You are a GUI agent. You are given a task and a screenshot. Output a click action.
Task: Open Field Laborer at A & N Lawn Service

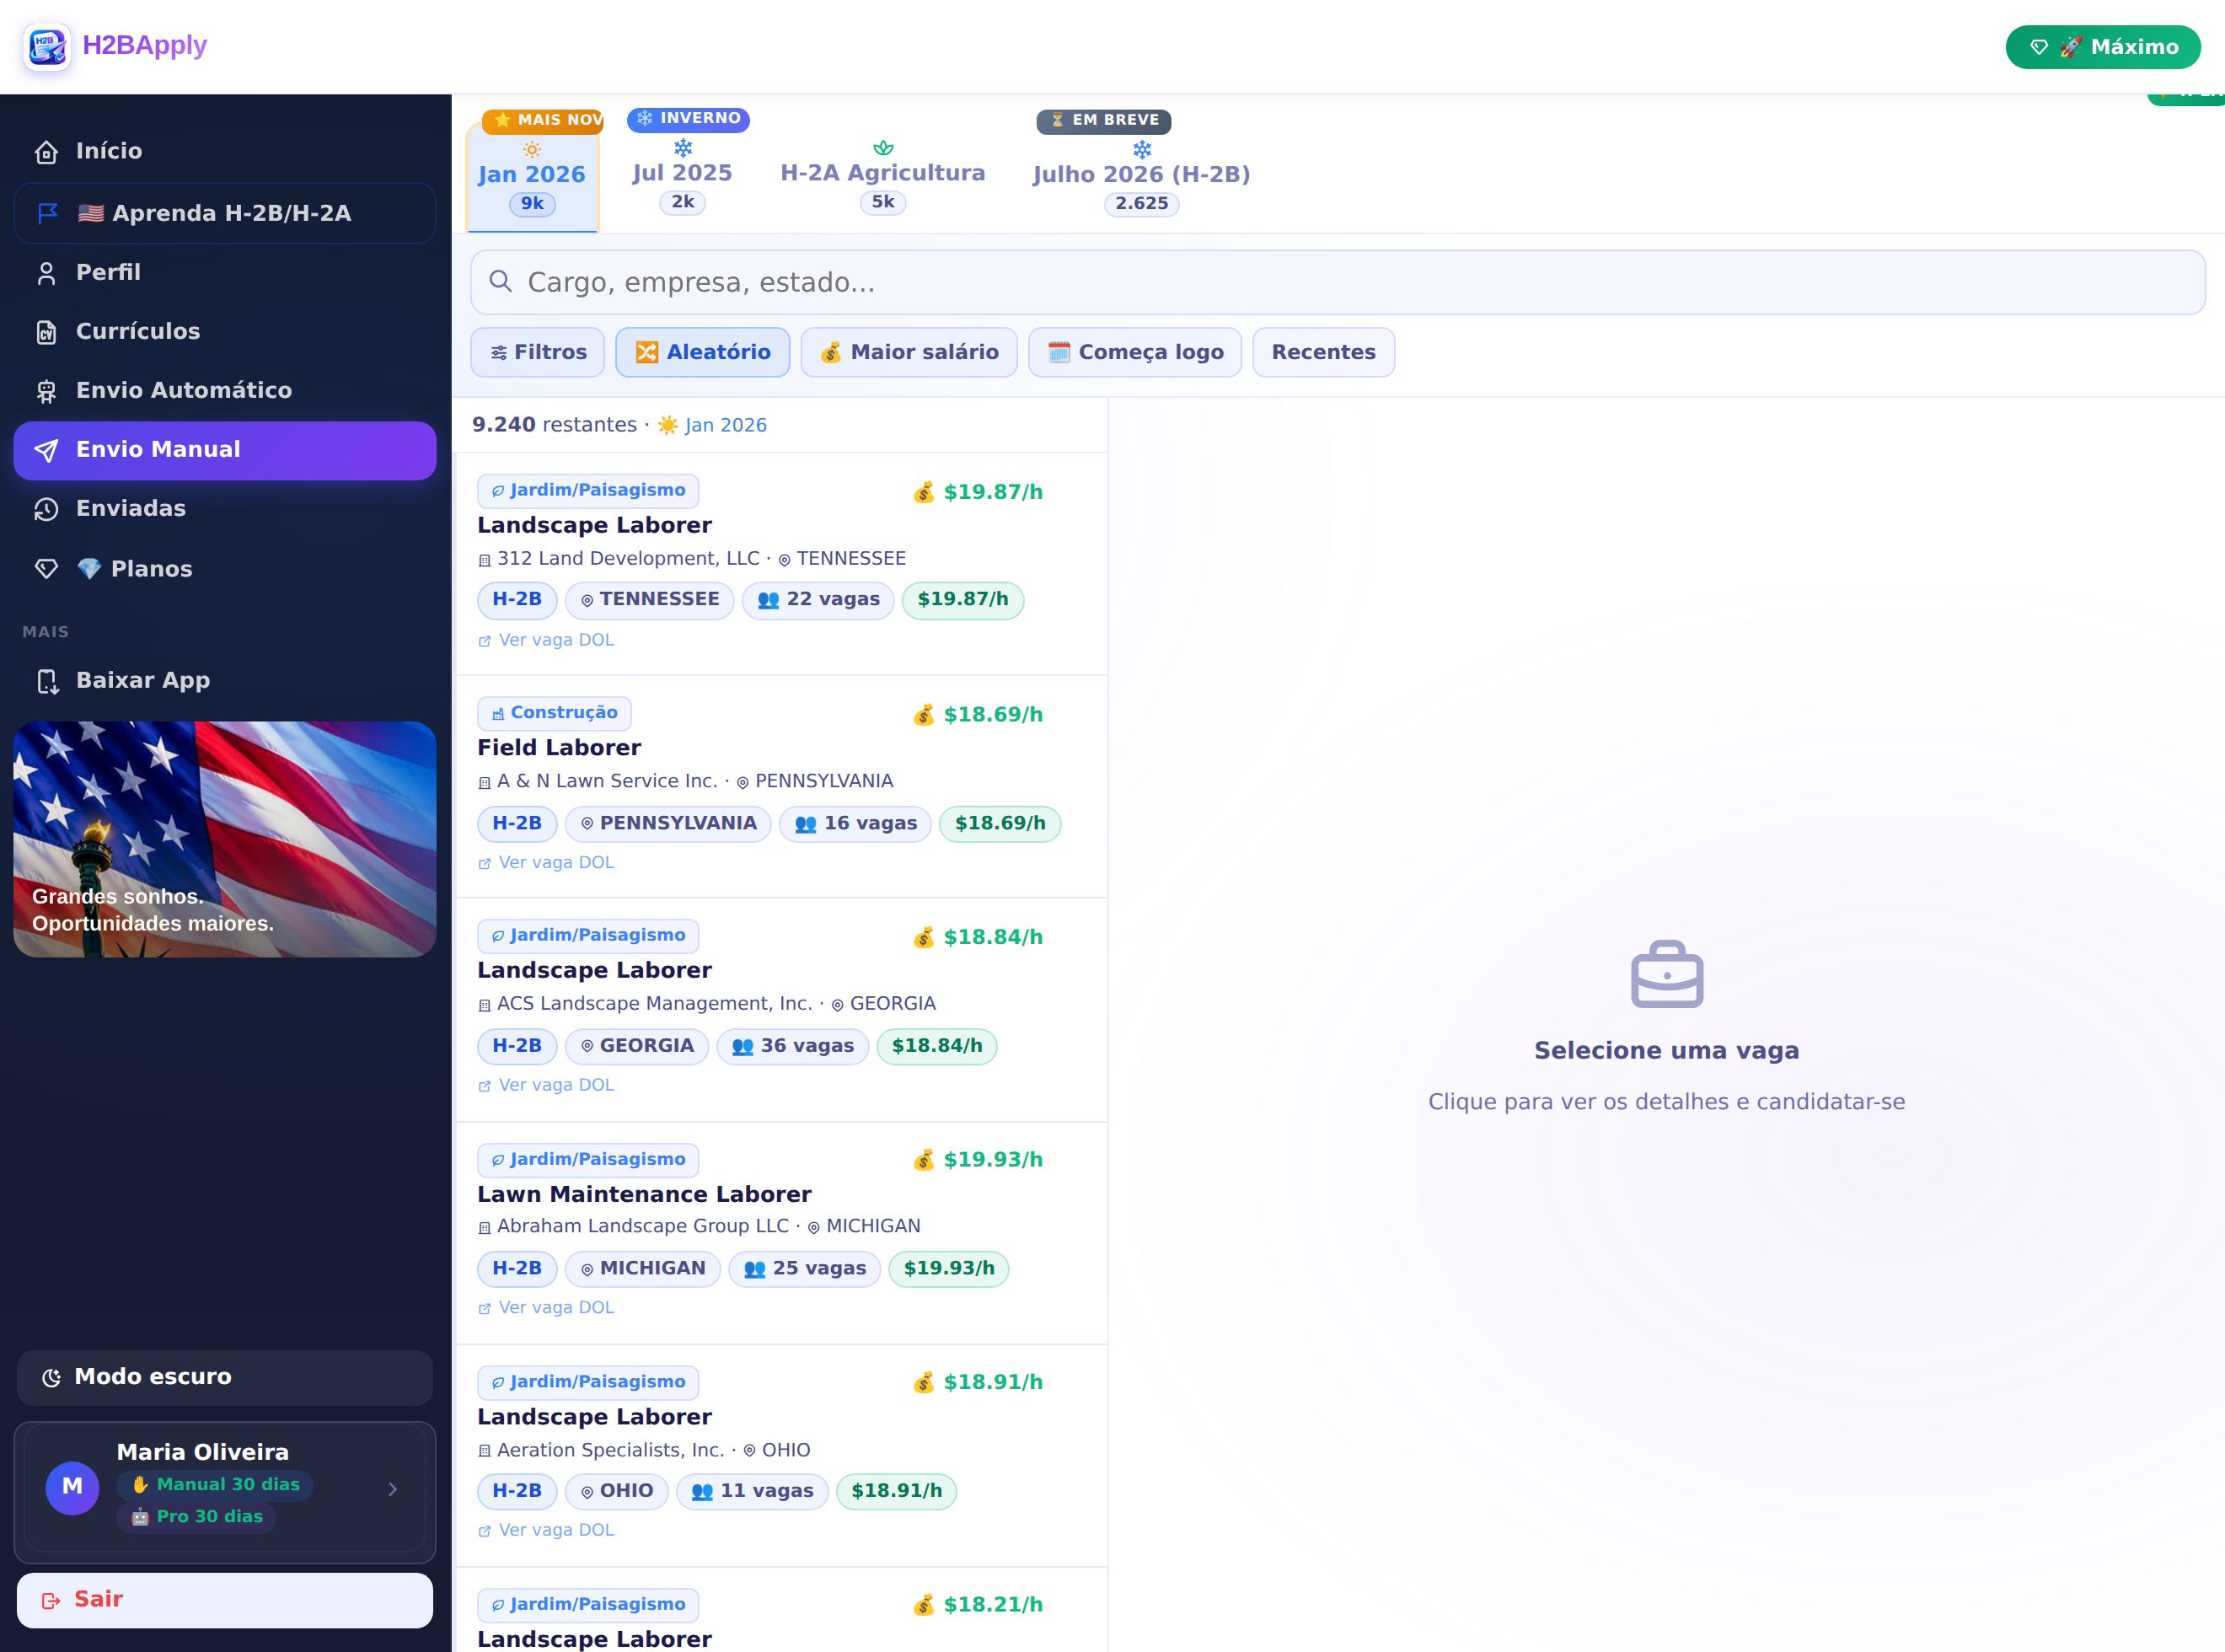tap(781, 787)
